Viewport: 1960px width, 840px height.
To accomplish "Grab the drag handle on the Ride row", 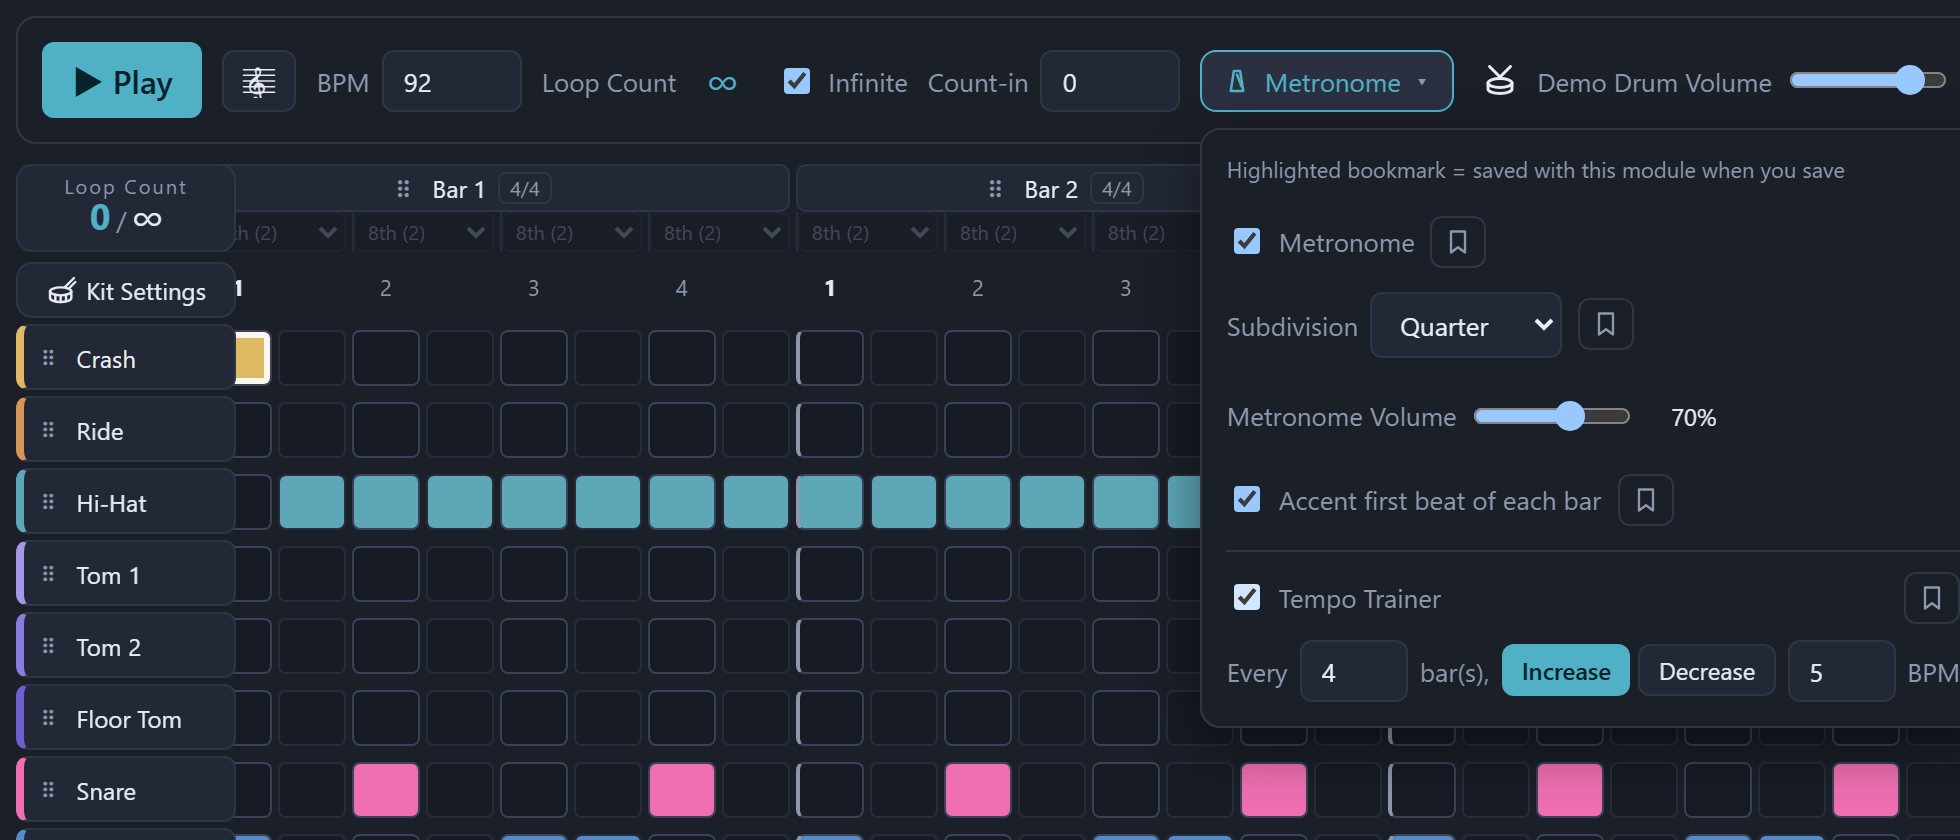I will pyautogui.click(x=48, y=429).
